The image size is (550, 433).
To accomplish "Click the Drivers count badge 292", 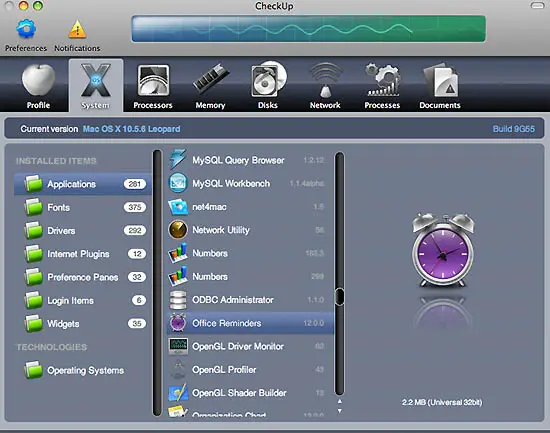I will point(135,231).
